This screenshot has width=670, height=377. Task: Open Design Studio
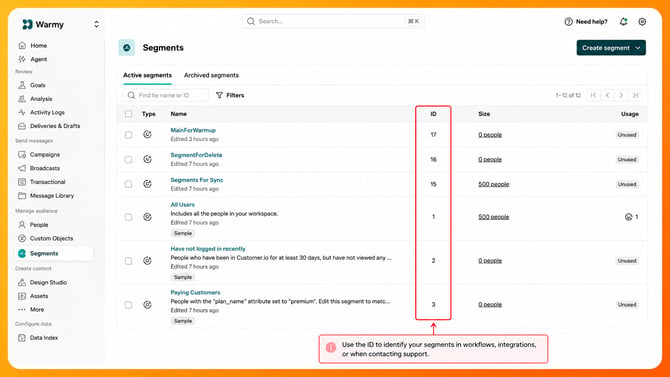click(42, 283)
